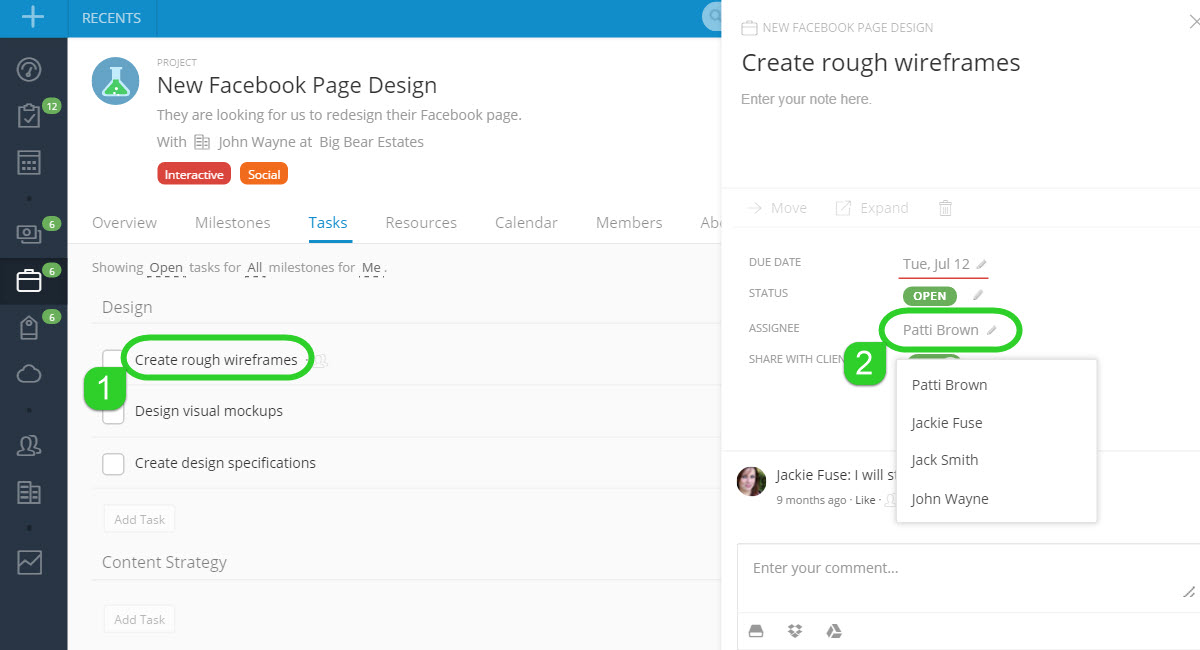The height and width of the screenshot is (650, 1200).
Task: Open the All milestones filter dropdown
Action: (x=255, y=268)
